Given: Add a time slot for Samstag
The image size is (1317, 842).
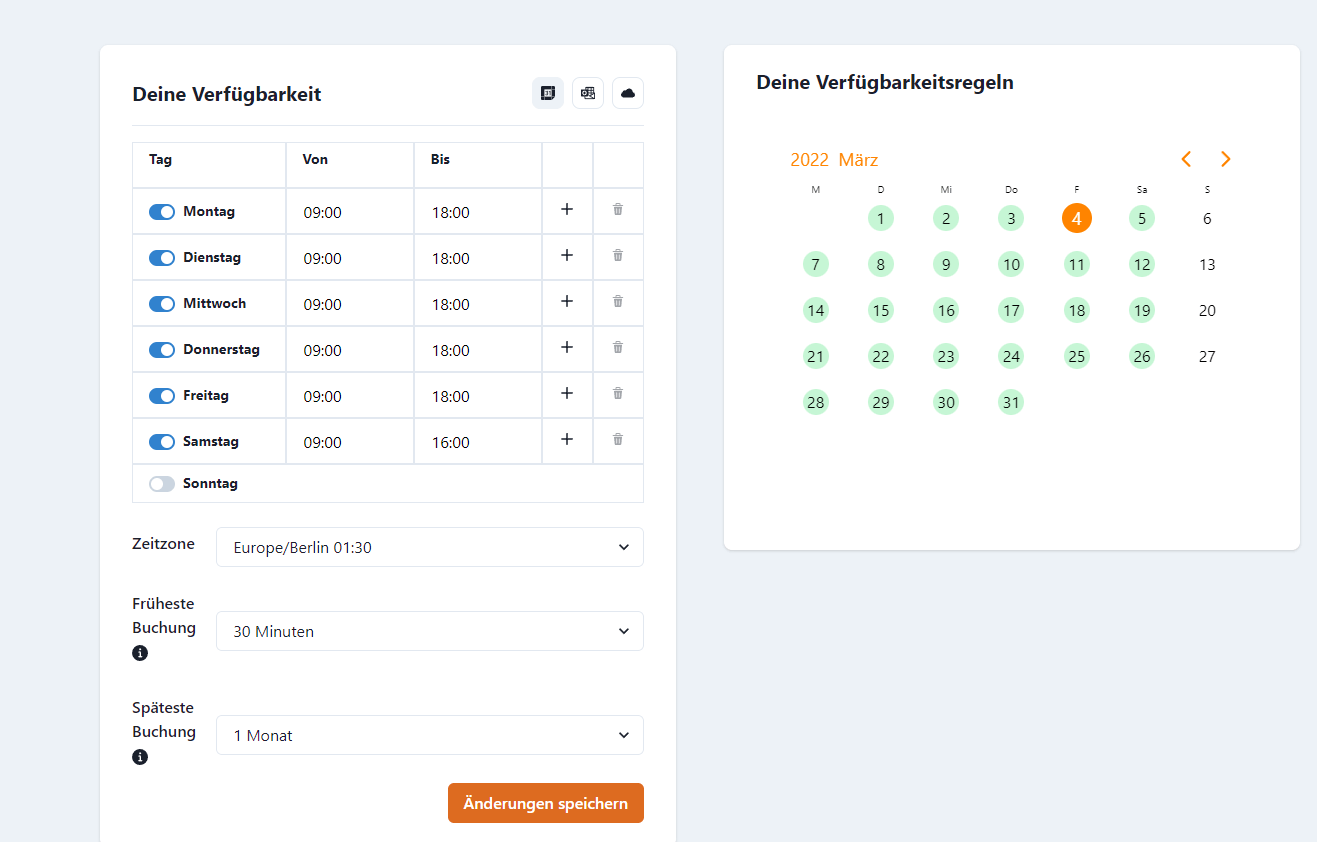Looking at the screenshot, I should pos(567,440).
